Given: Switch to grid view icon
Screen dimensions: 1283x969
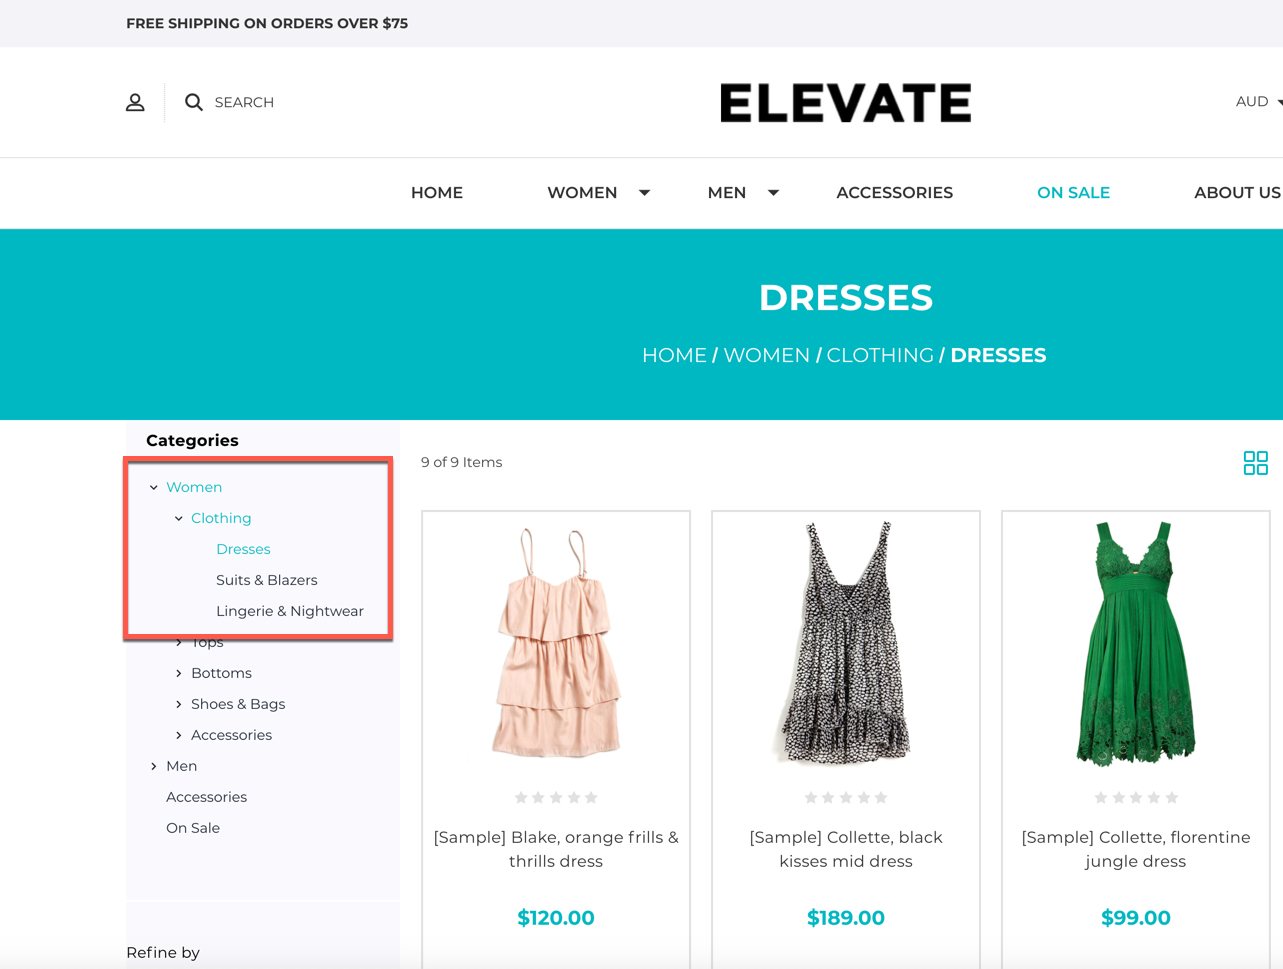Looking at the screenshot, I should 1255,462.
